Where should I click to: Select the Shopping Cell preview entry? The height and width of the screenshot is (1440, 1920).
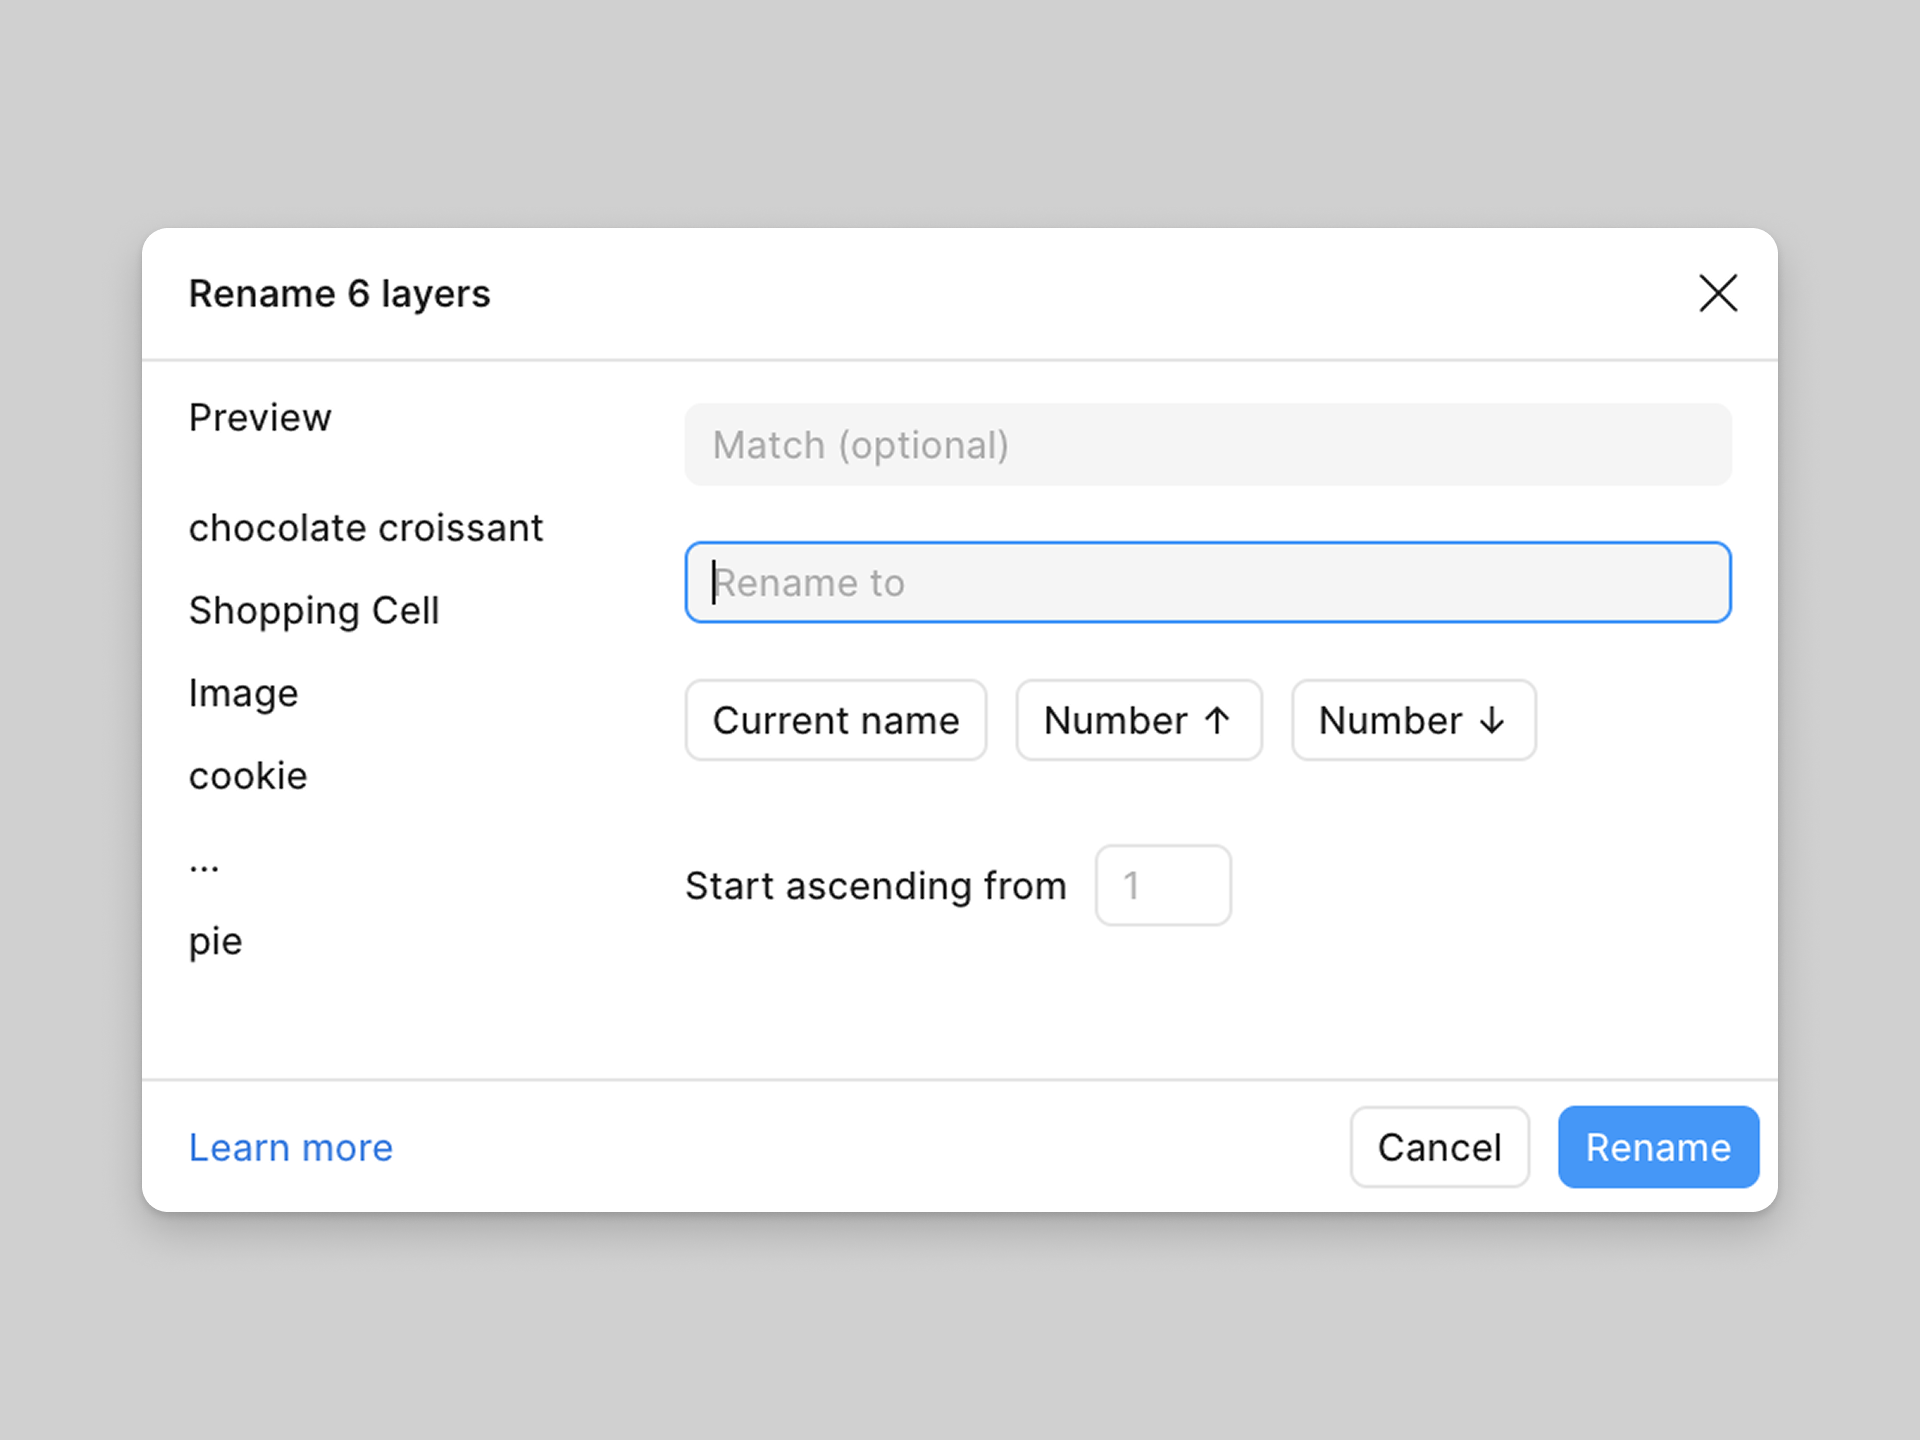314,610
